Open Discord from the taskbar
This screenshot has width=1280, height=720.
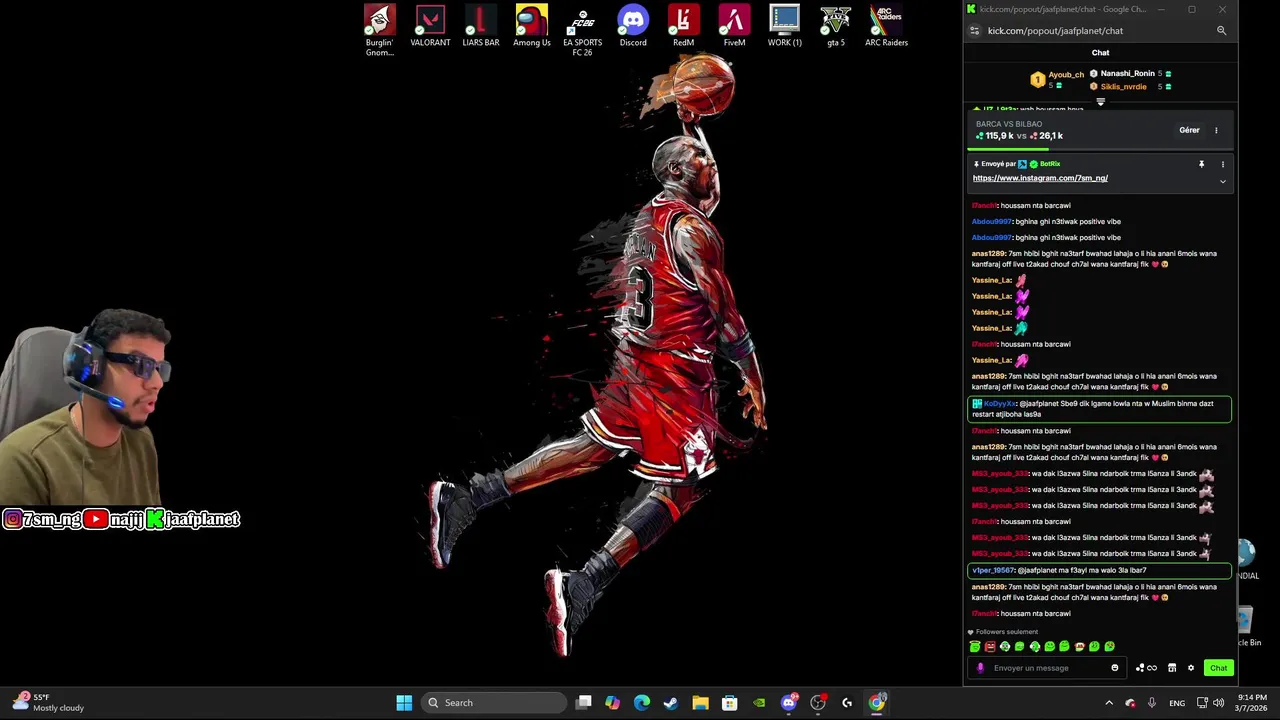(788, 703)
